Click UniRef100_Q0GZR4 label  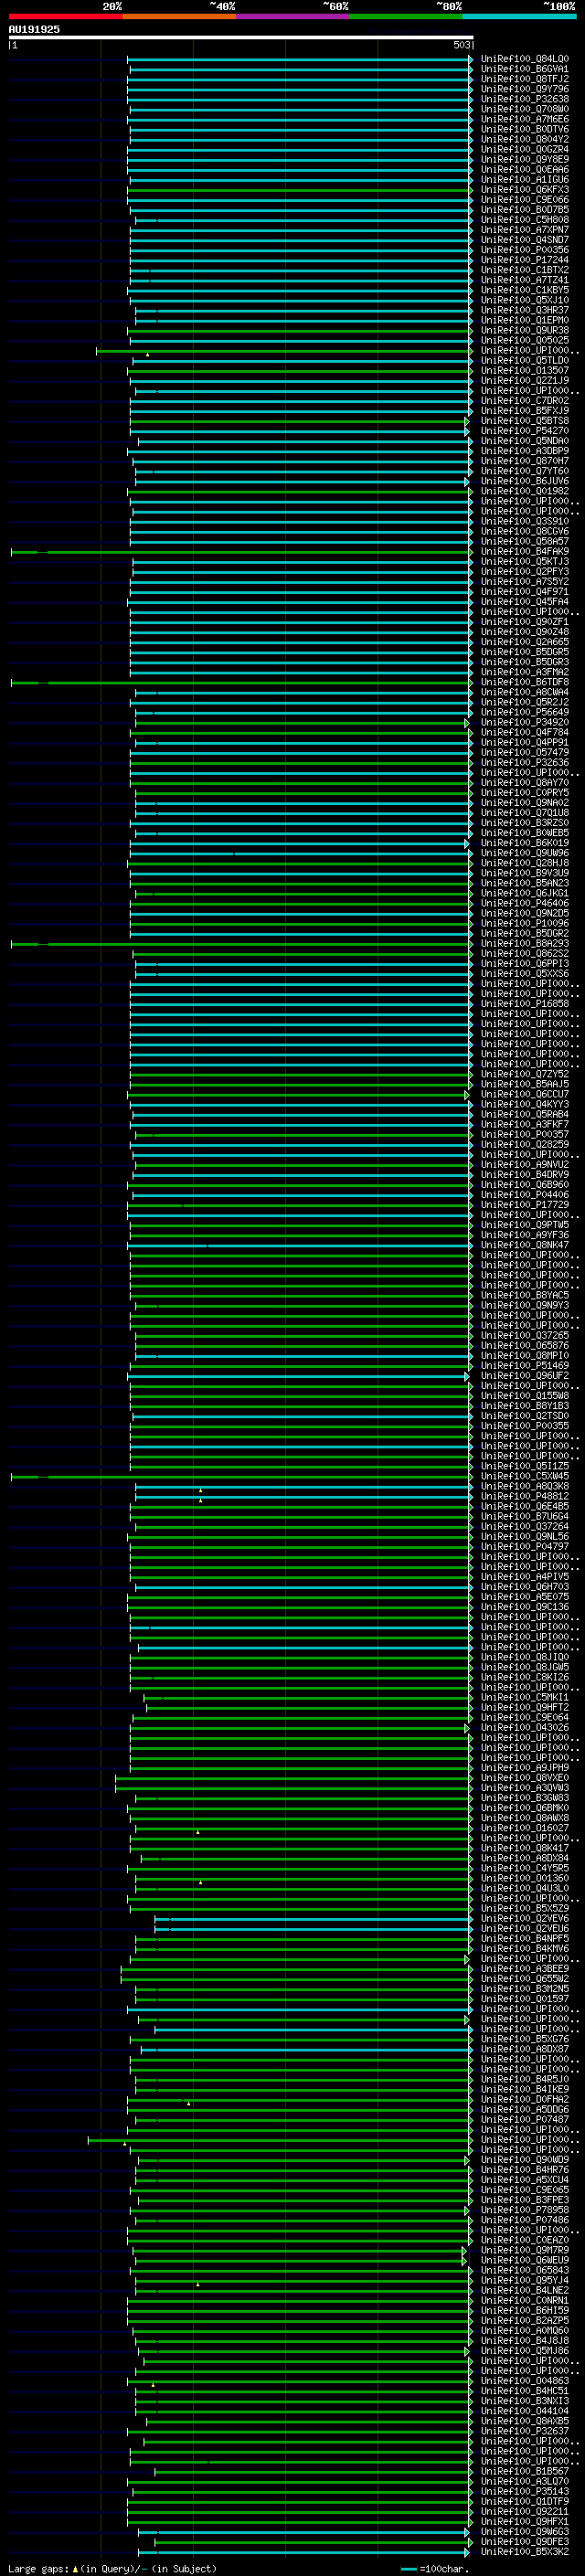[x=524, y=149]
